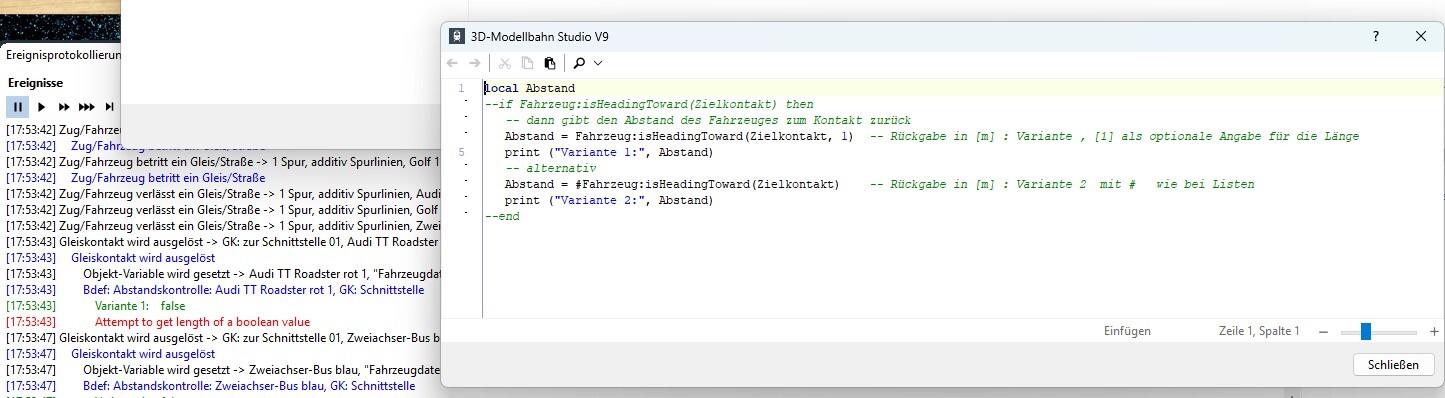1445x398 pixels.
Task: Decrease editor zoom with minus button
Action: pyautogui.click(x=1323, y=331)
